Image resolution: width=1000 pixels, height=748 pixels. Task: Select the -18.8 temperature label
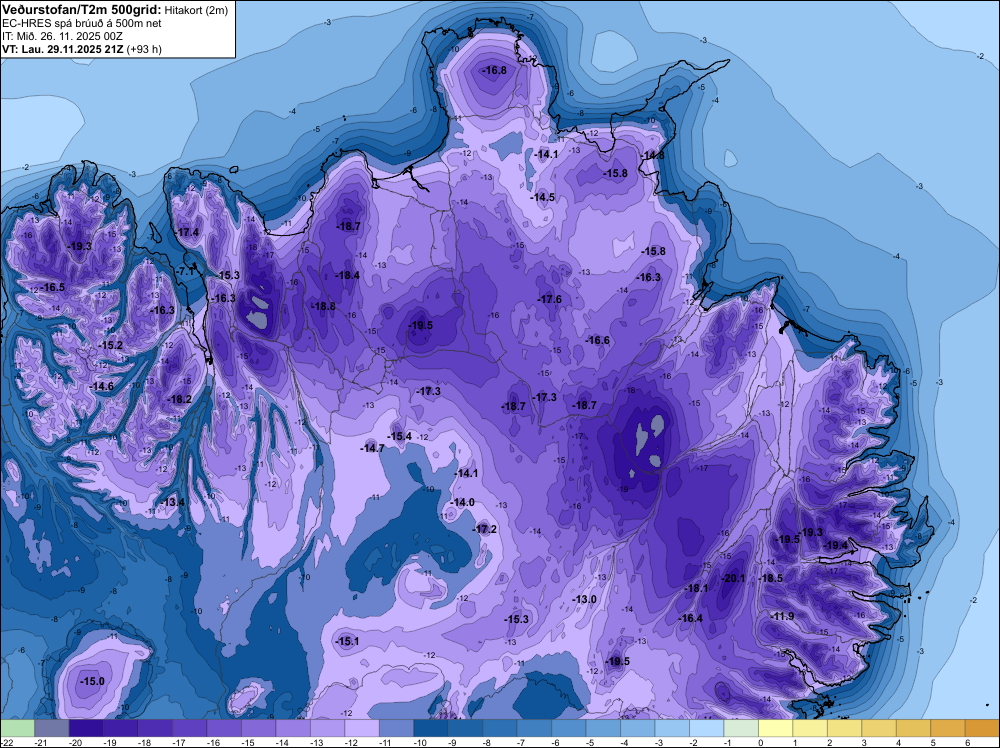pyautogui.click(x=323, y=307)
